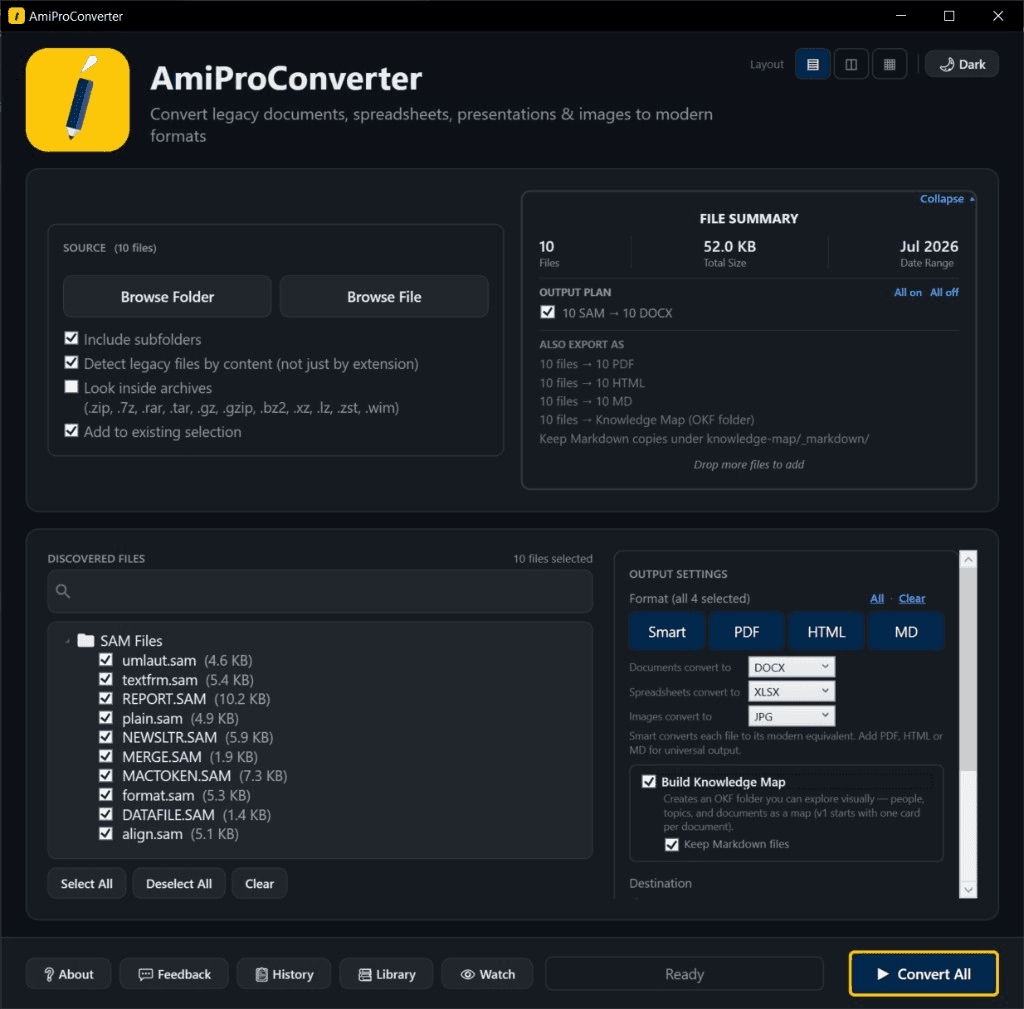
Task: Click the All format link
Action: click(876, 598)
